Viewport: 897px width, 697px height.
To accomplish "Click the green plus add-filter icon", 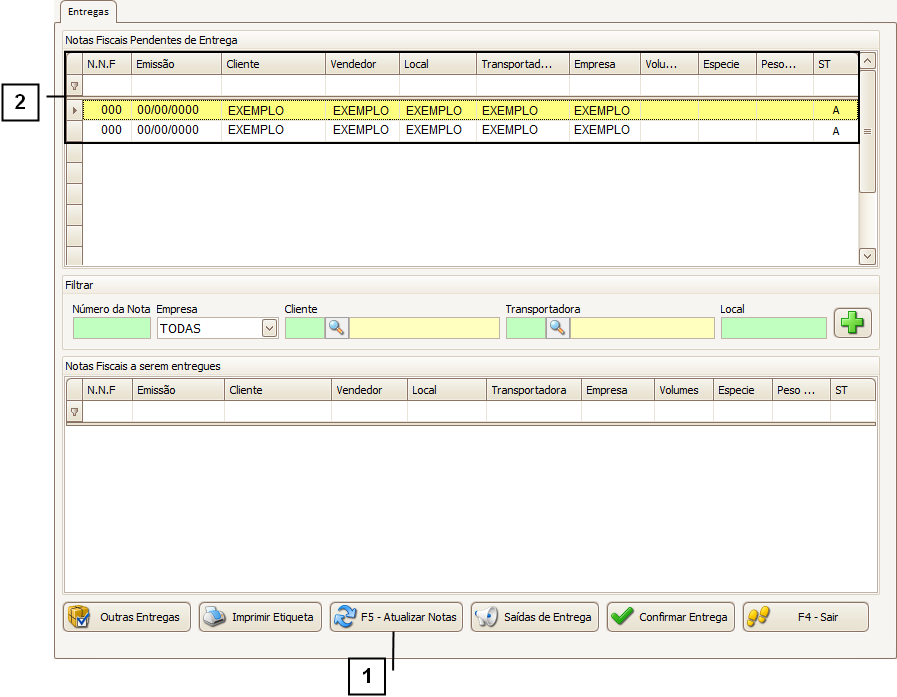I will pyautogui.click(x=853, y=324).
